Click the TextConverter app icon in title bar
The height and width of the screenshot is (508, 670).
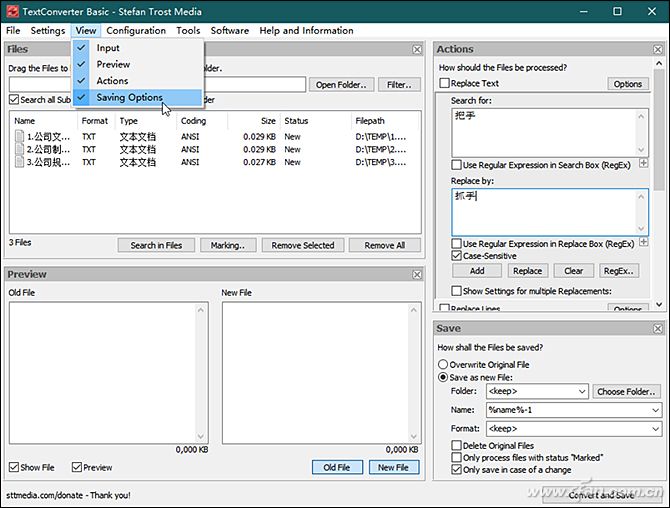click(11, 11)
